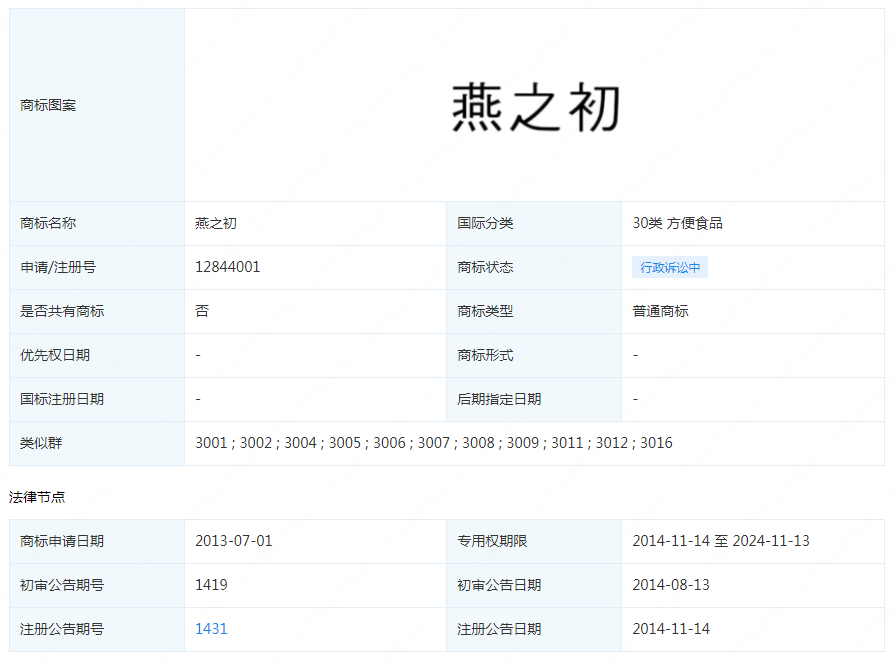Select the trademark name value 燕之初
Screen dimensions: 896x663
216,223
